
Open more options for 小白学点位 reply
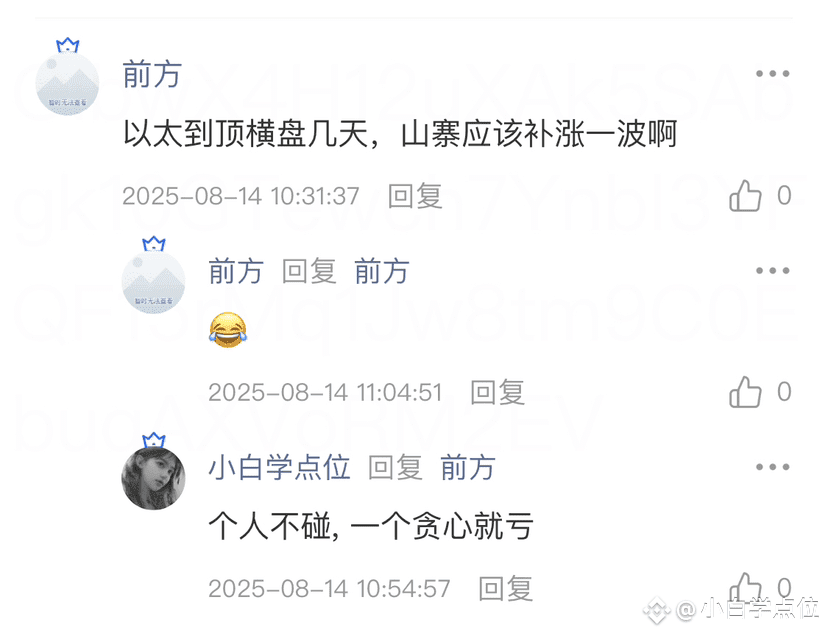(773, 467)
